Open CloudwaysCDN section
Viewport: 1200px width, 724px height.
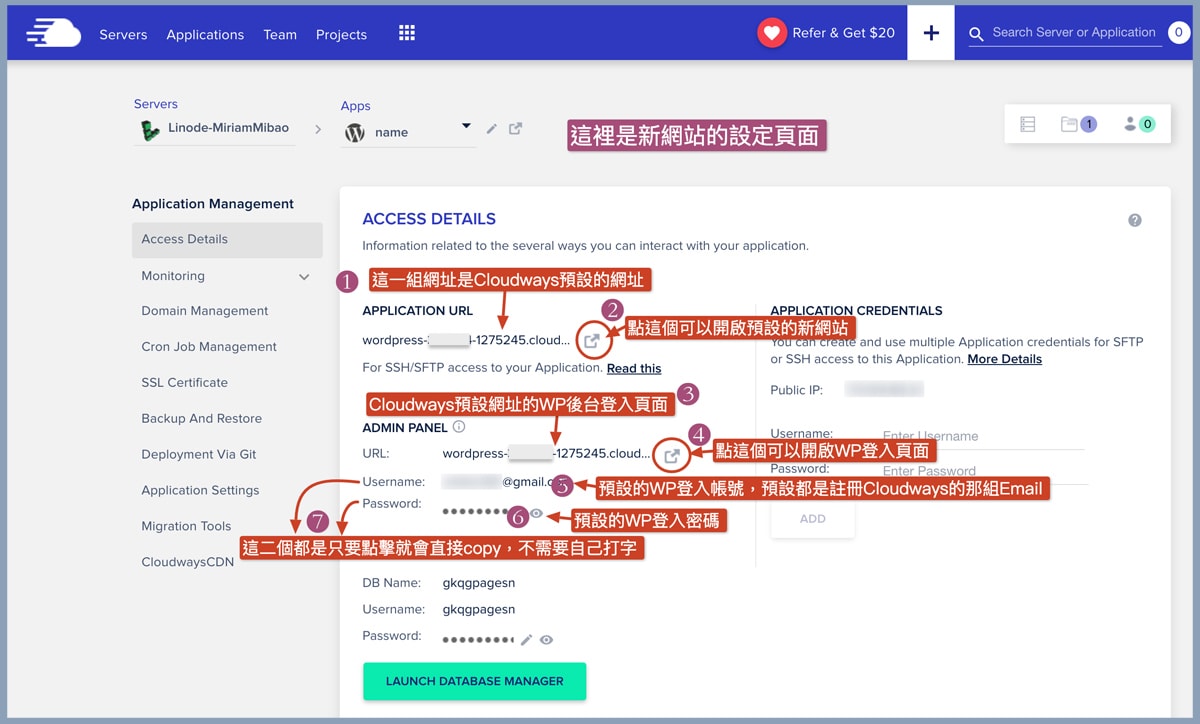tap(187, 562)
